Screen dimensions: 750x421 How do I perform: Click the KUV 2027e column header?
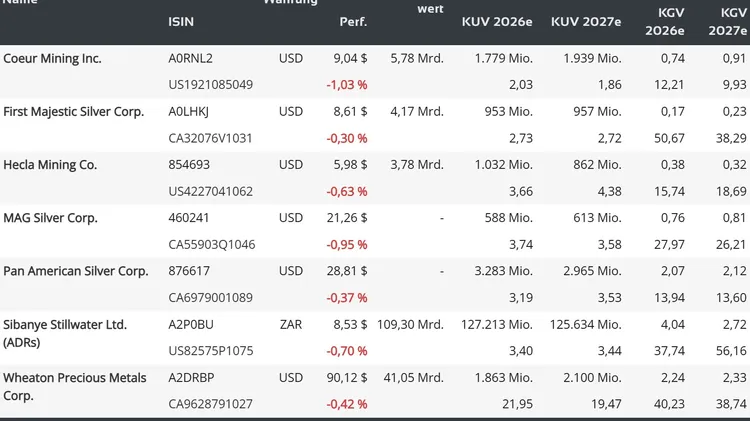click(586, 22)
